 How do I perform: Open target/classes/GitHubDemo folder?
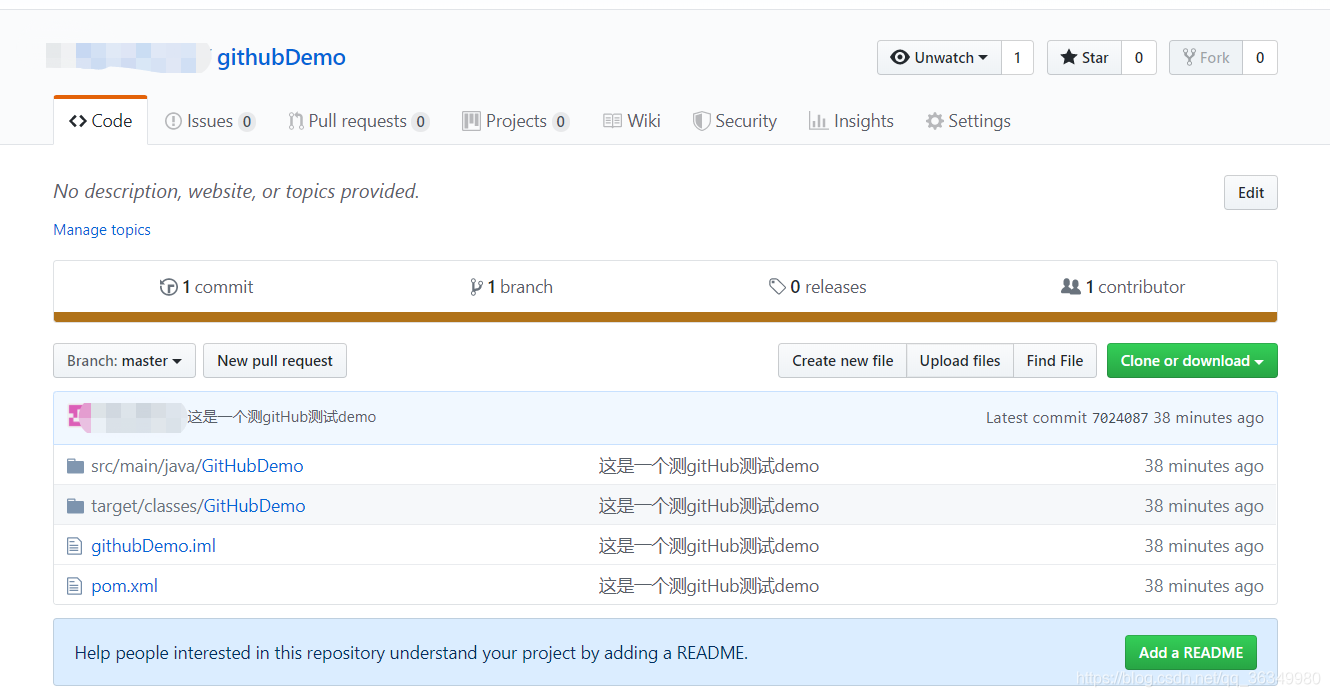[x=198, y=506]
